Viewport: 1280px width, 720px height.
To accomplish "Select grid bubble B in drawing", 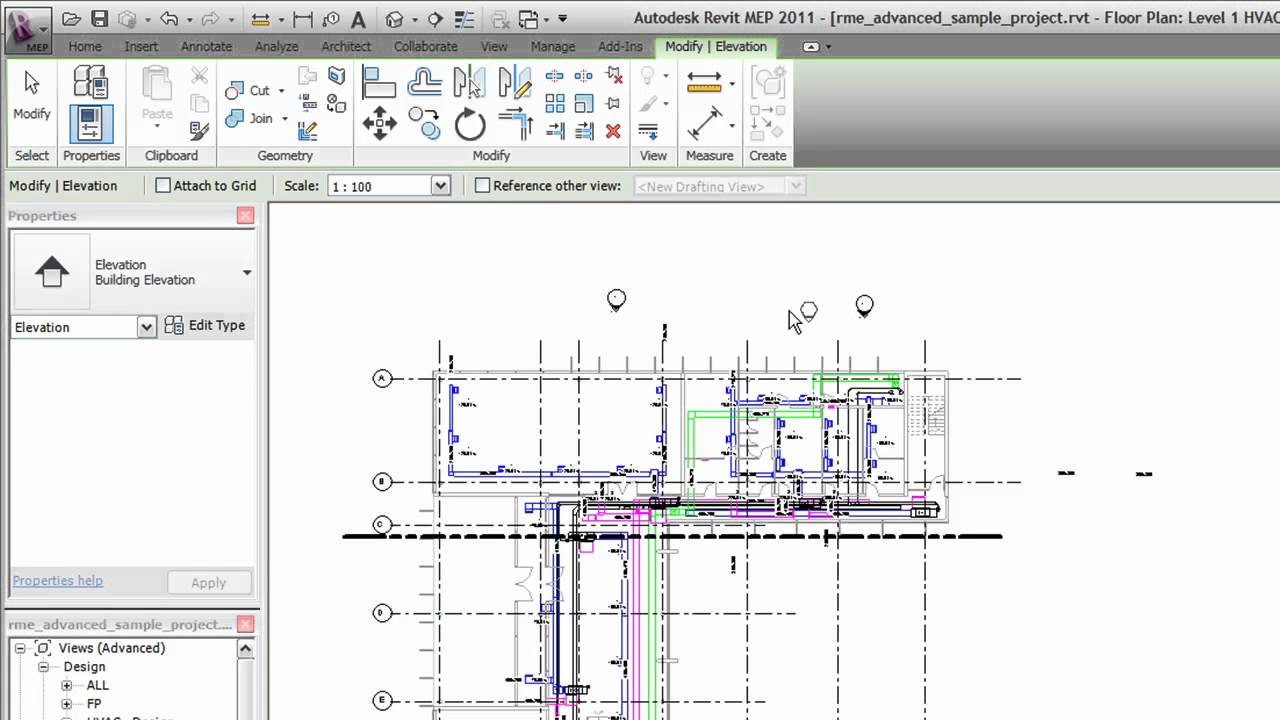I will (x=382, y=482).
